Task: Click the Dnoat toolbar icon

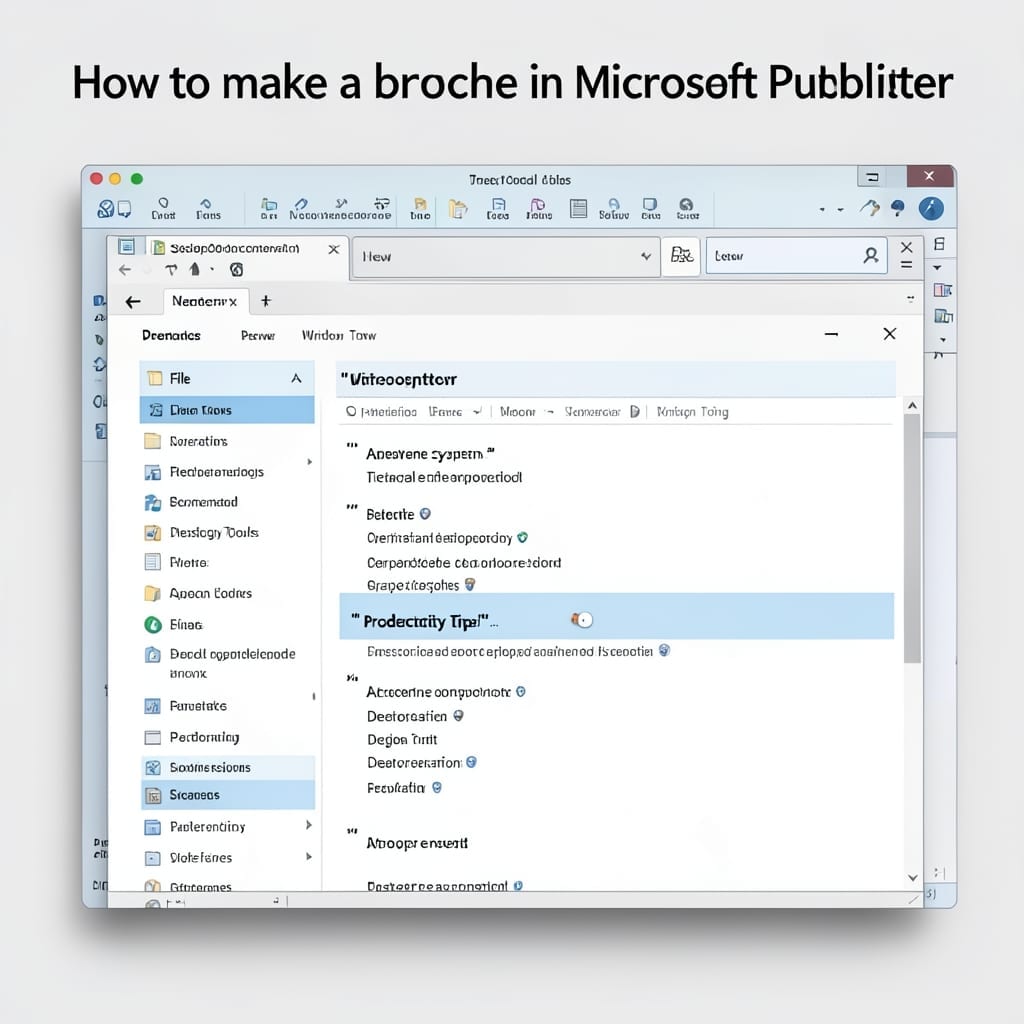Action: pos(163,208)
